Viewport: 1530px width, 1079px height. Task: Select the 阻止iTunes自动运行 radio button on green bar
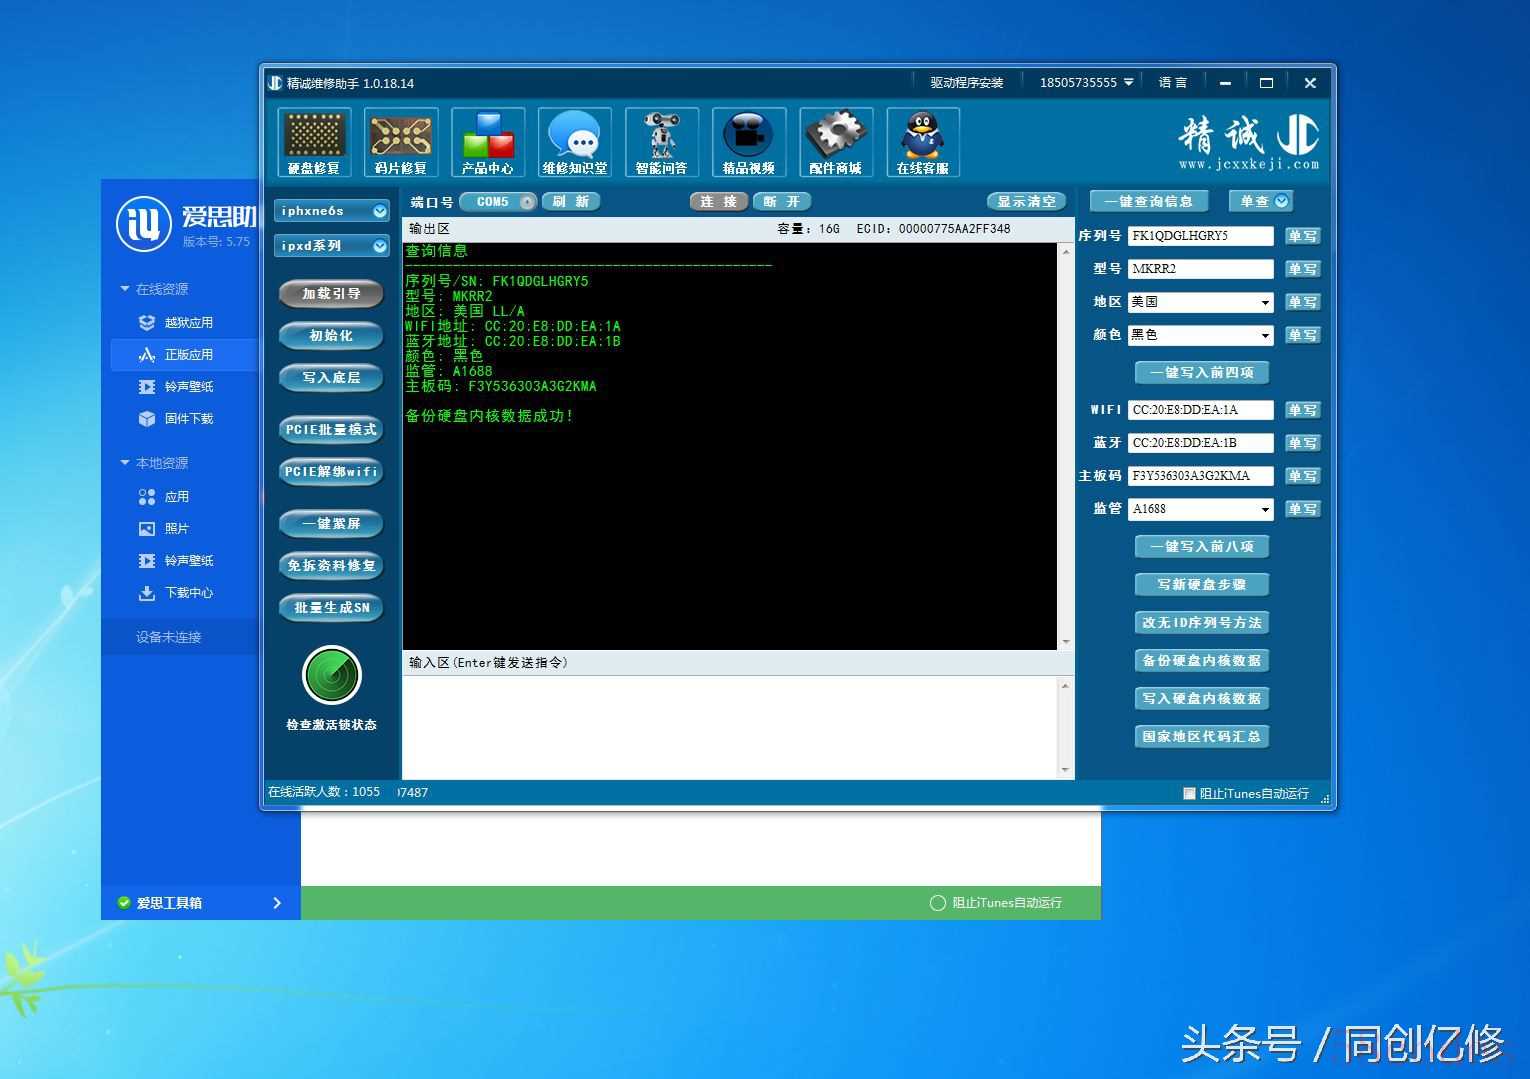[937, 903]
